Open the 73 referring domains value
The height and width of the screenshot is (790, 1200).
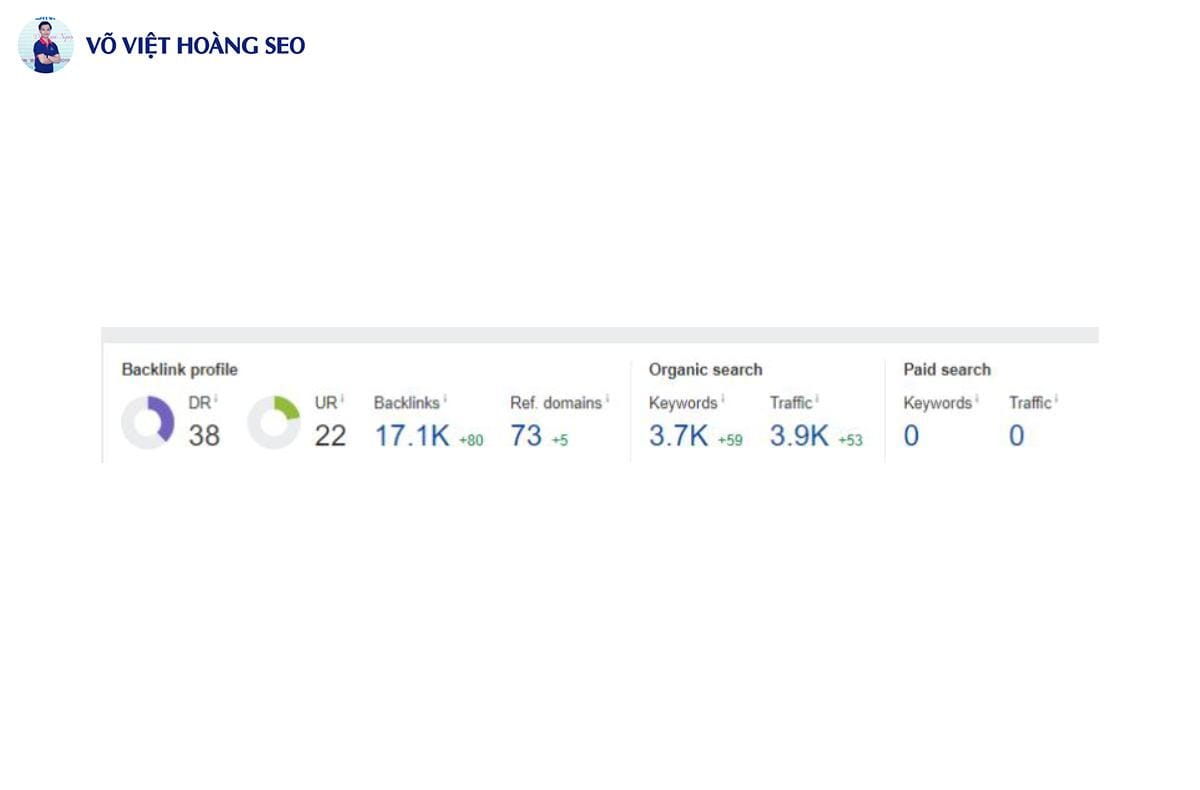coord(526,436)
